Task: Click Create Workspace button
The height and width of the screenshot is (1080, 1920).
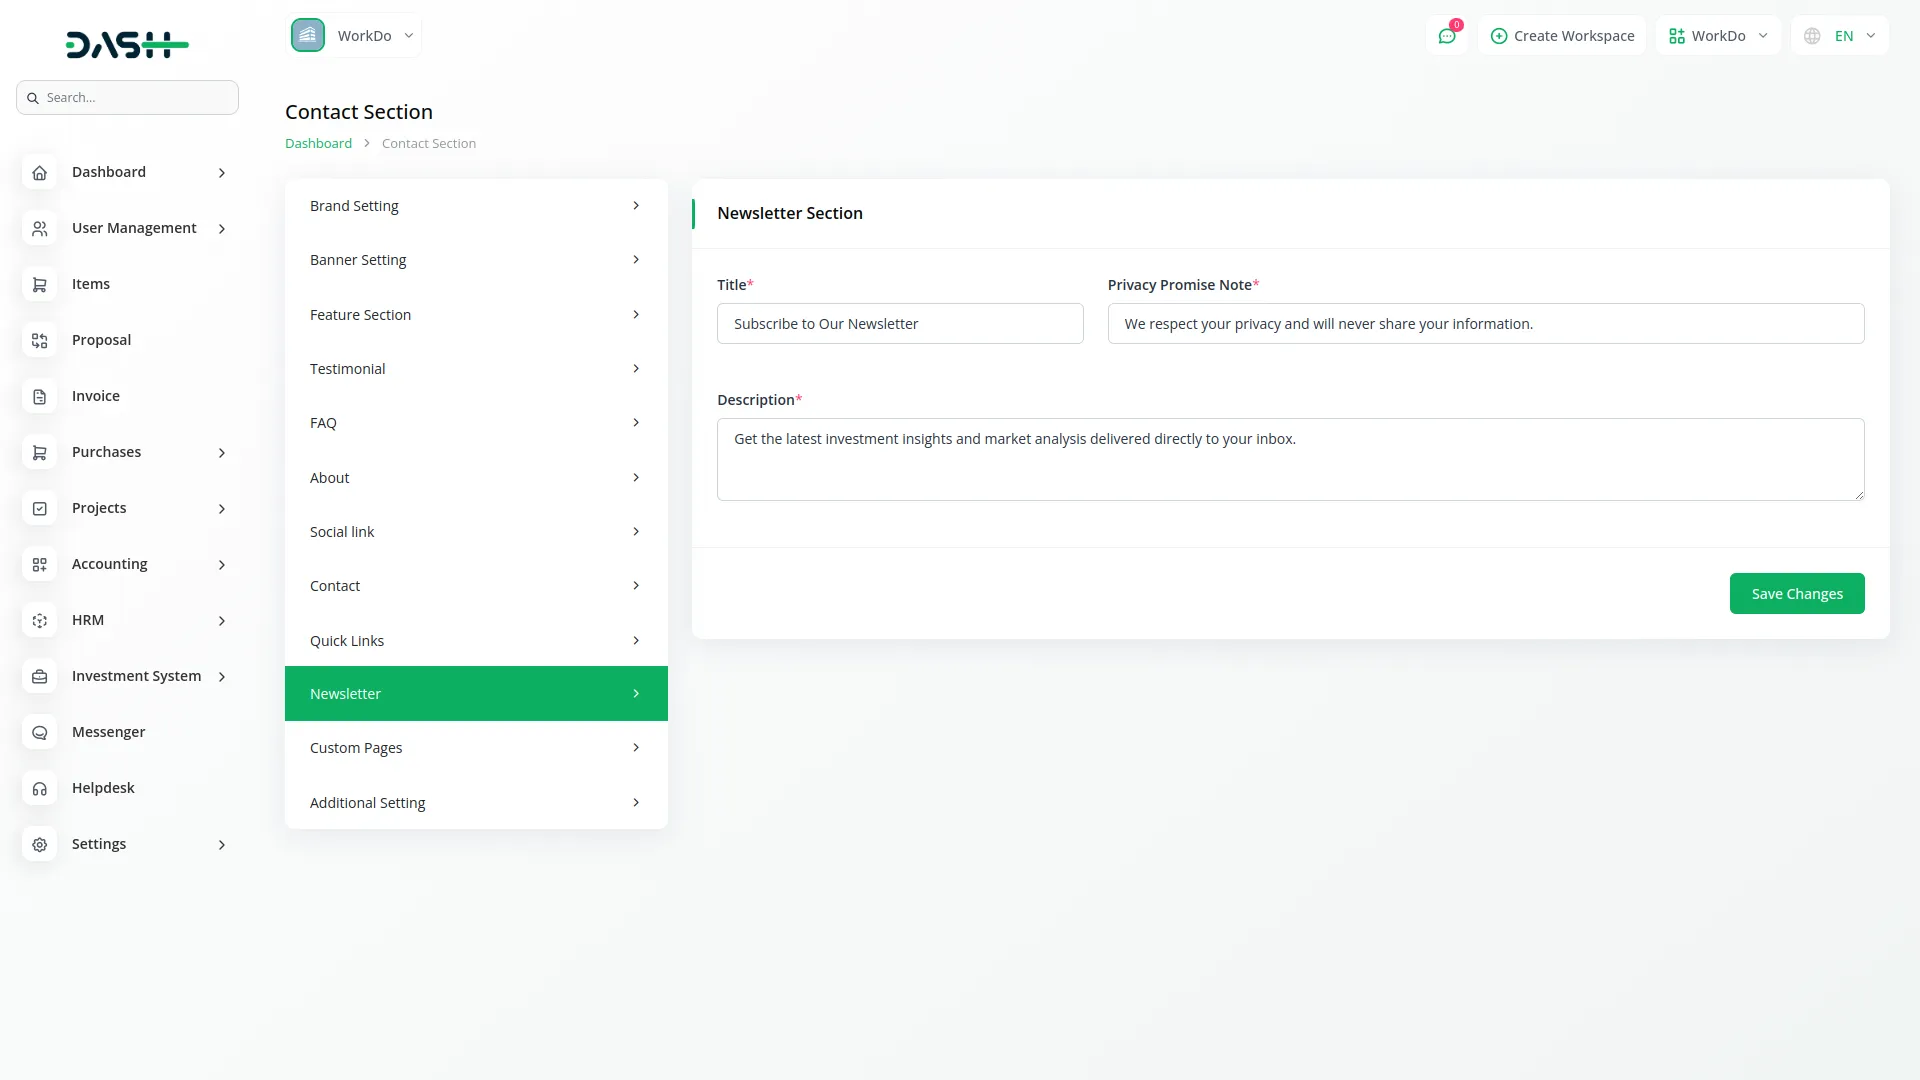Action: pos(1562,36)
